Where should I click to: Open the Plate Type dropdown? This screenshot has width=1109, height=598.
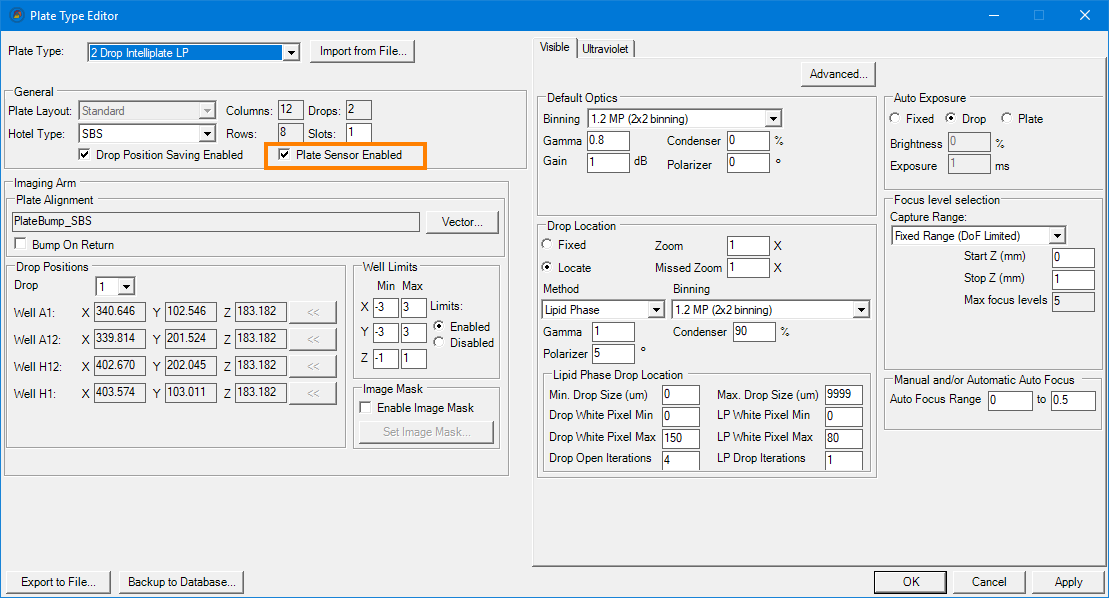[290, 52]
